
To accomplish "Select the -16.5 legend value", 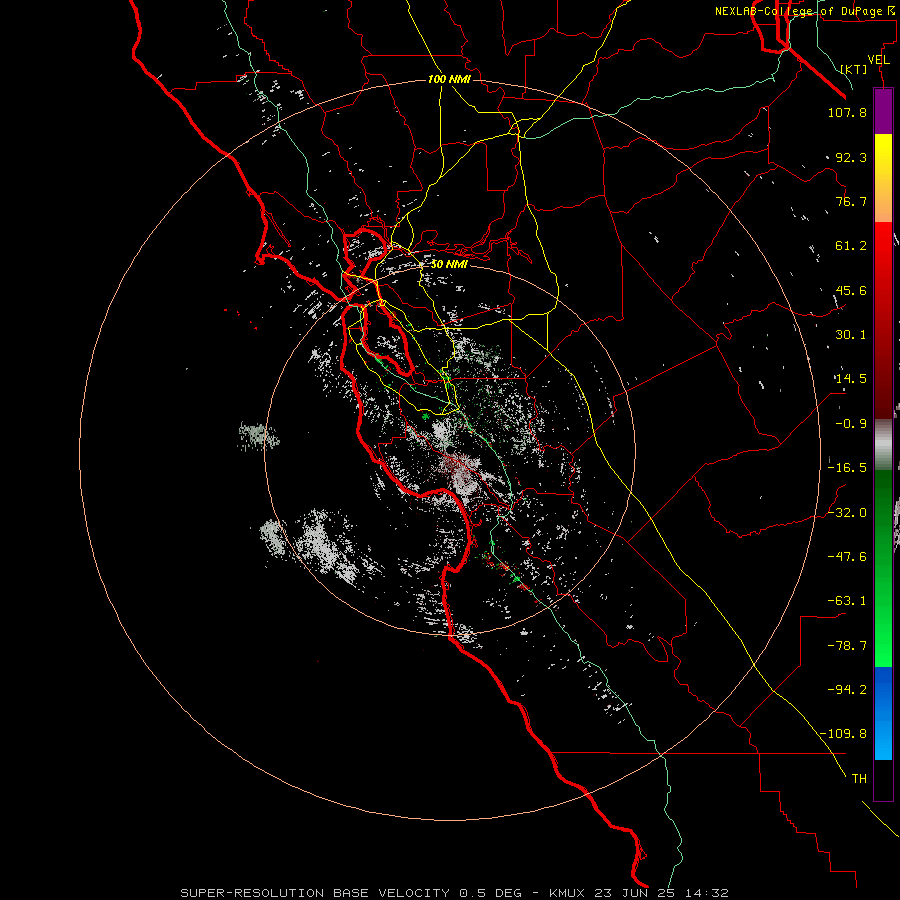I will tap(847, 468).
